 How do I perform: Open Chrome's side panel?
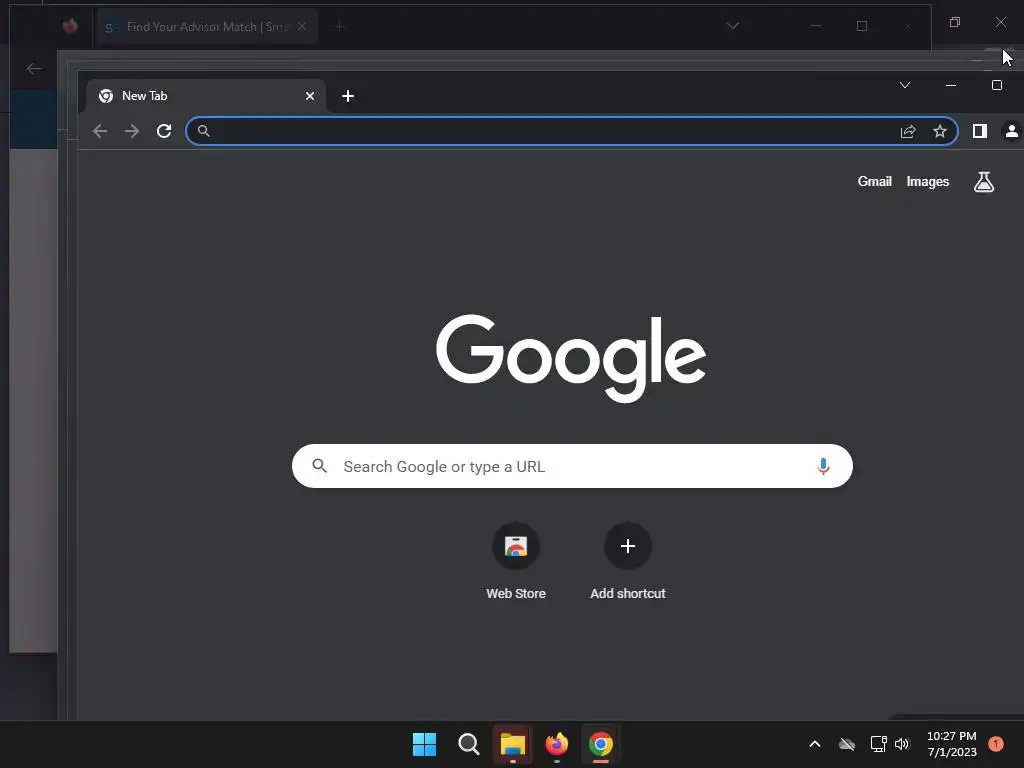pos(980,131)
